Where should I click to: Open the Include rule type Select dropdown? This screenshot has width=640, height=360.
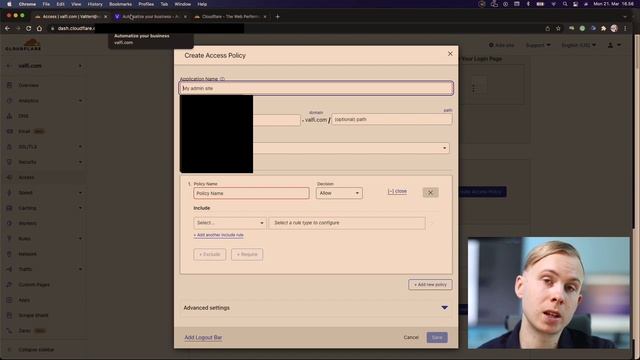(x=230, y=223)
